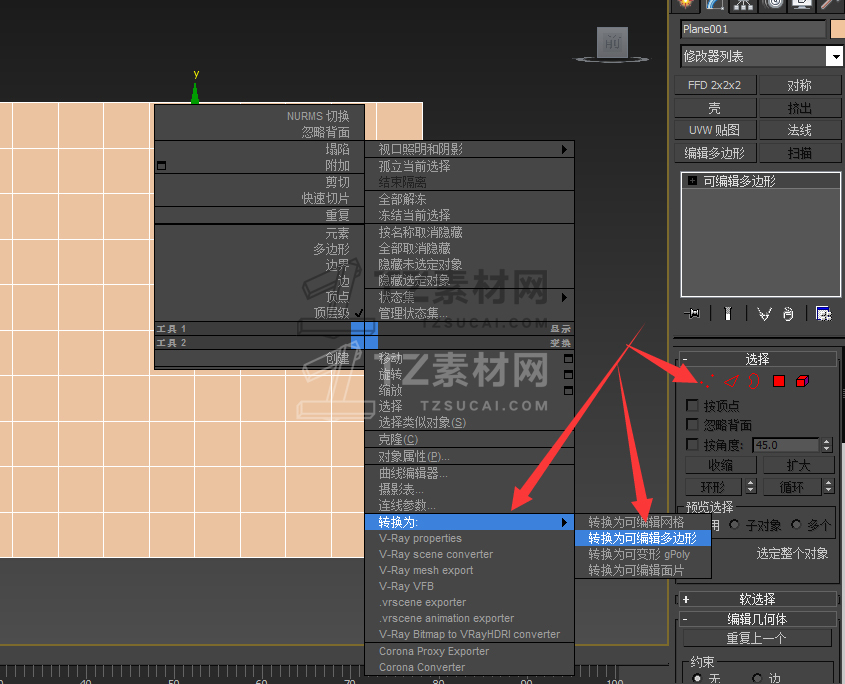This screenshot has width=845, height=684.
Task: Click V-Ray properties menu entry
Action: tap(469, 538)
